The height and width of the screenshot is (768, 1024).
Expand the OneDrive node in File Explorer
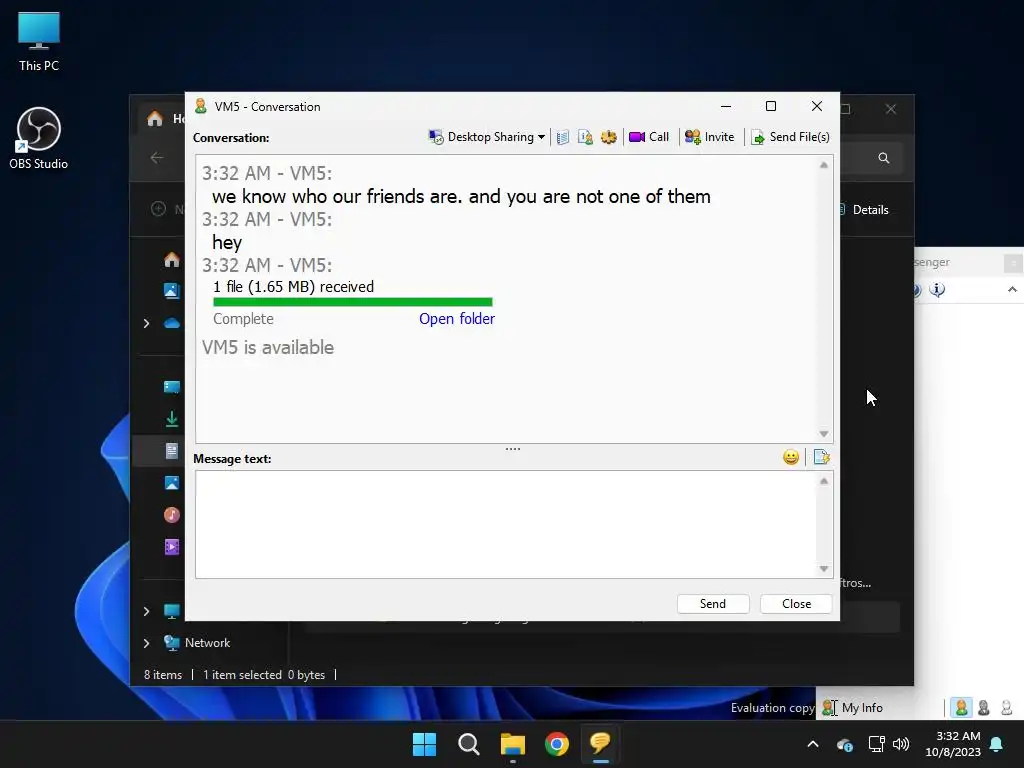(146, 323)
